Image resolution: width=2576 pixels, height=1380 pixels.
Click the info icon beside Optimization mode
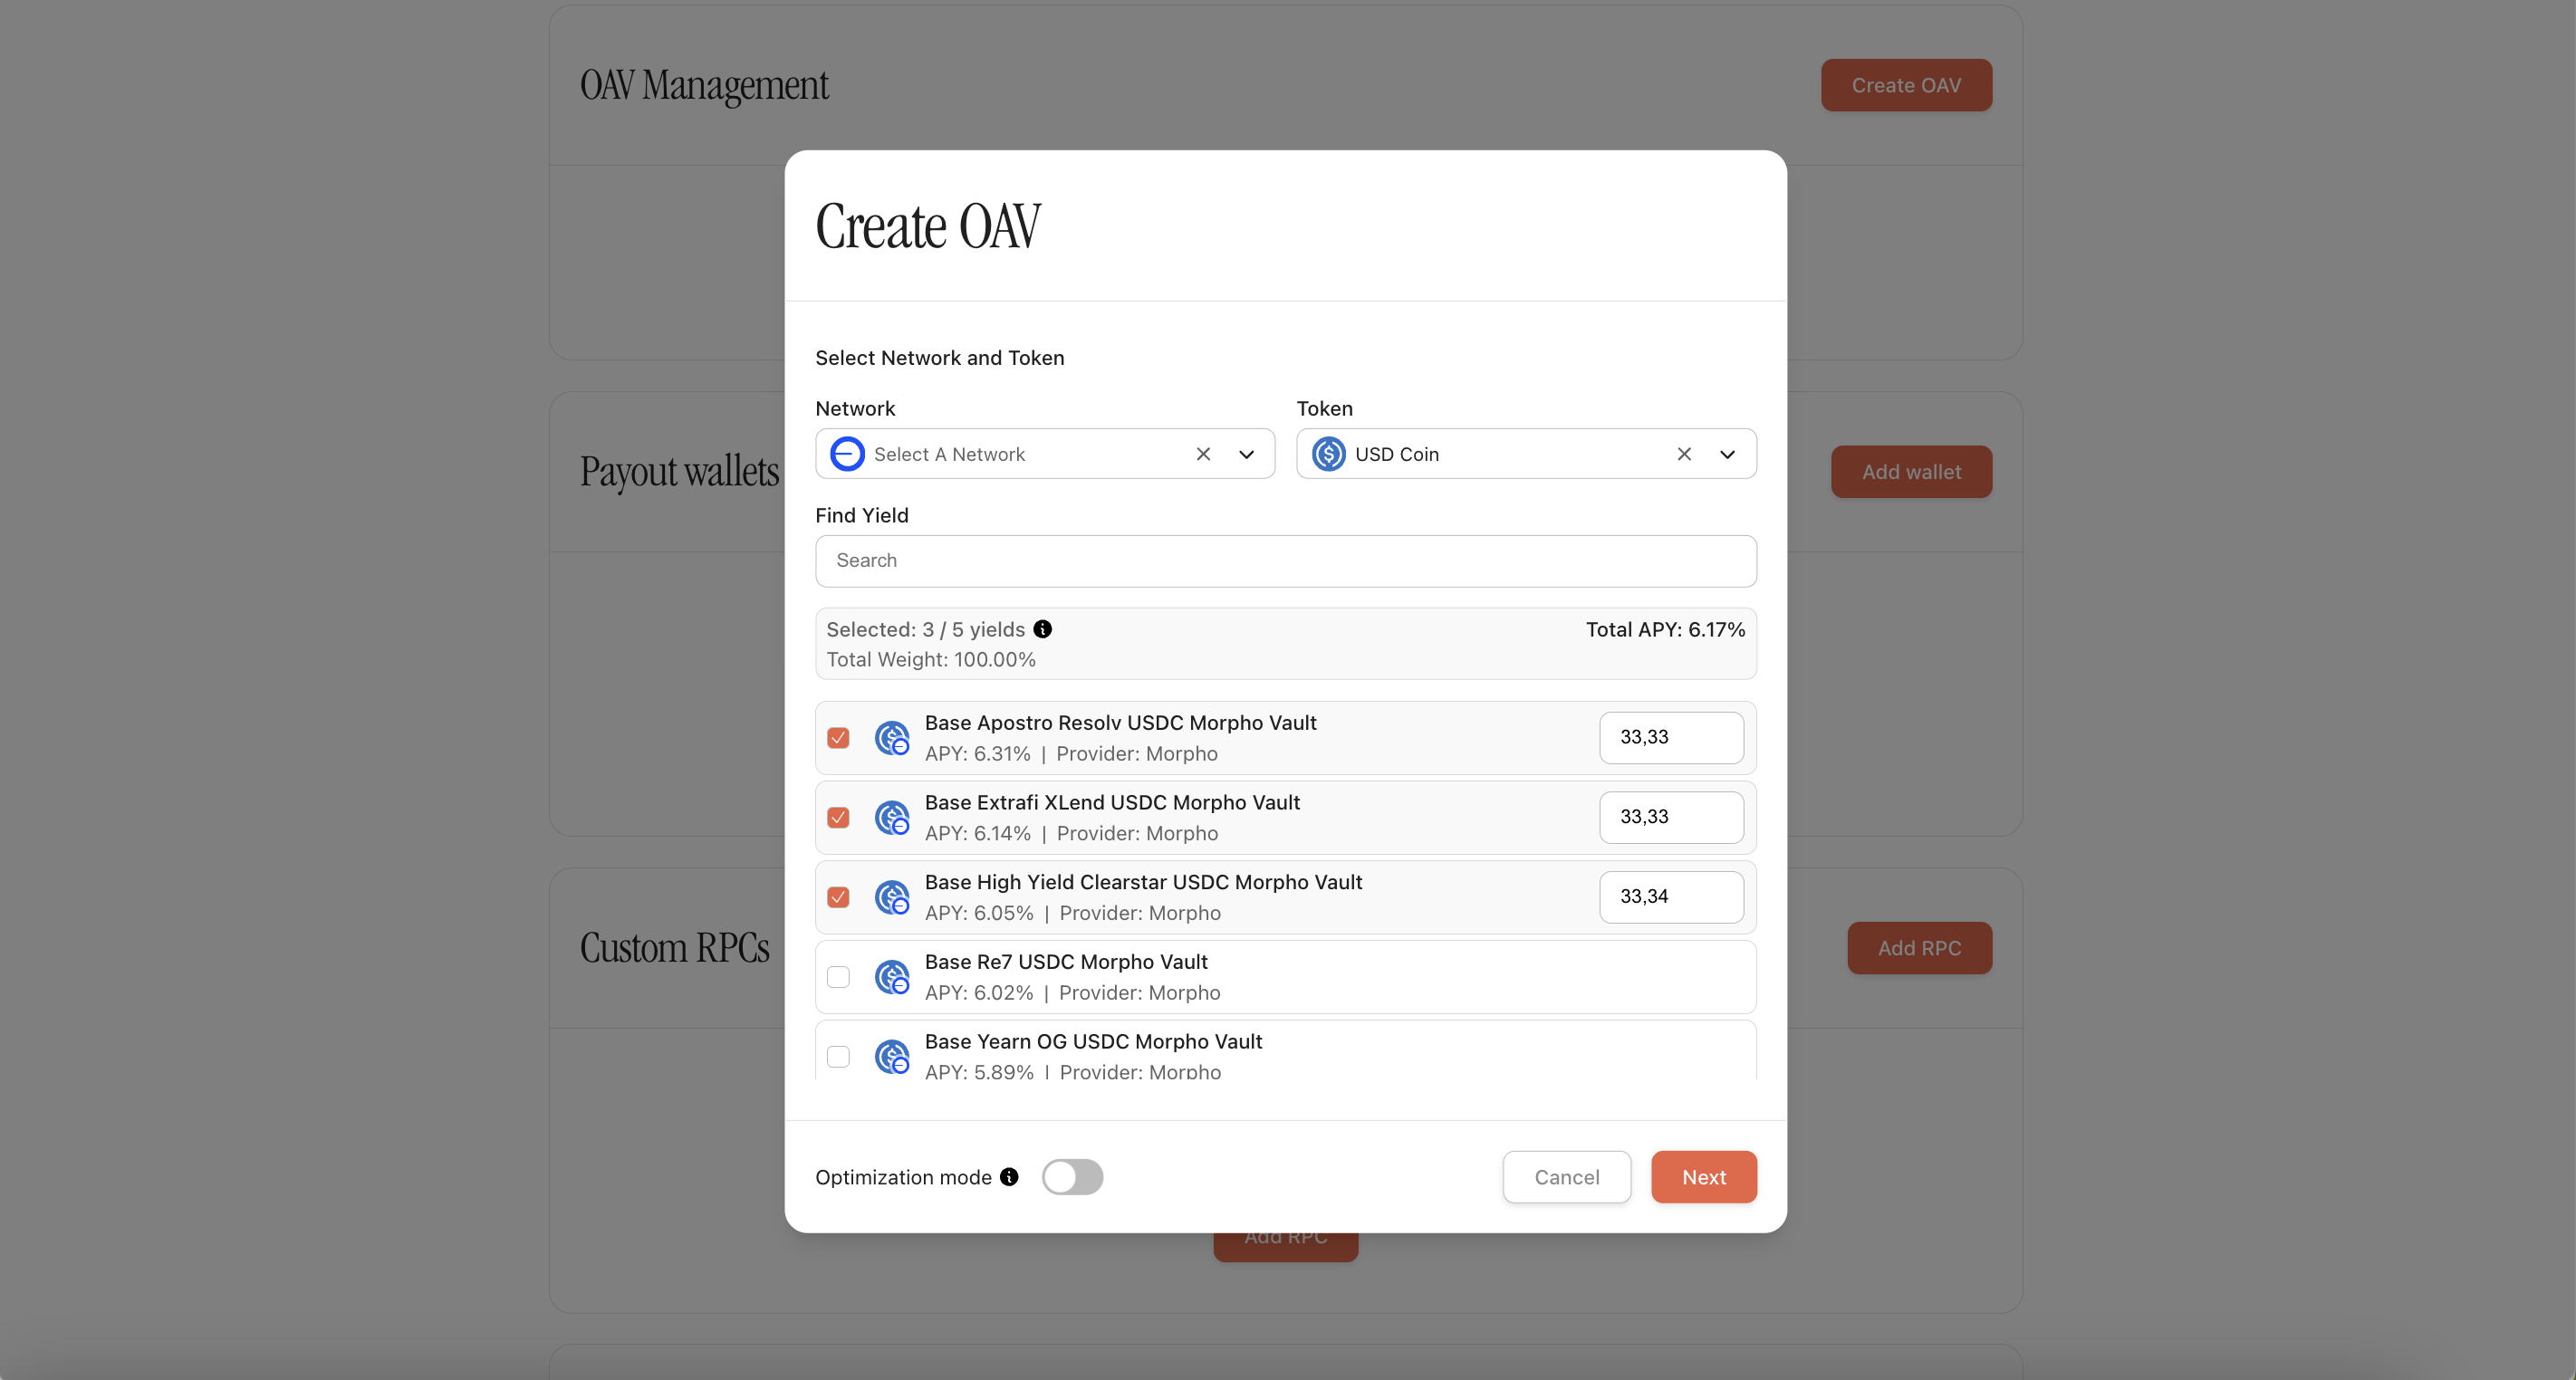click(x=1009, y=1177)
